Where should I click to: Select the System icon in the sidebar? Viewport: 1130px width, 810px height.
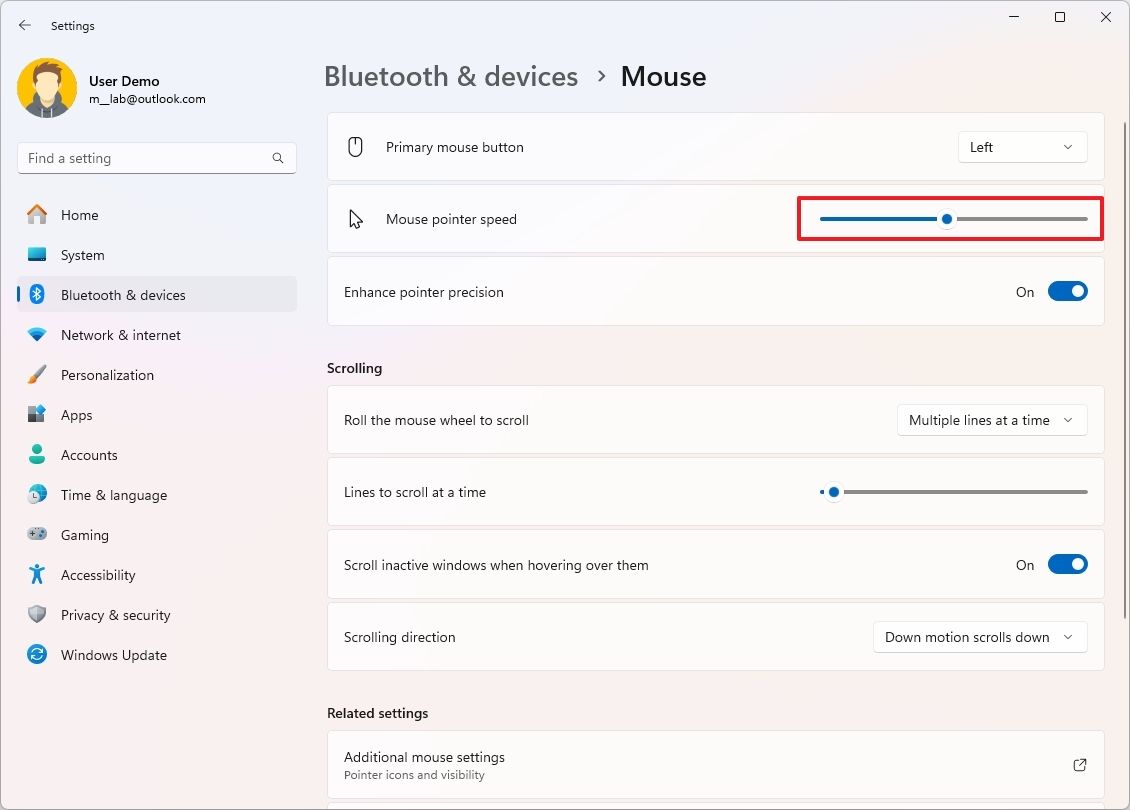[x=37, y=255]
